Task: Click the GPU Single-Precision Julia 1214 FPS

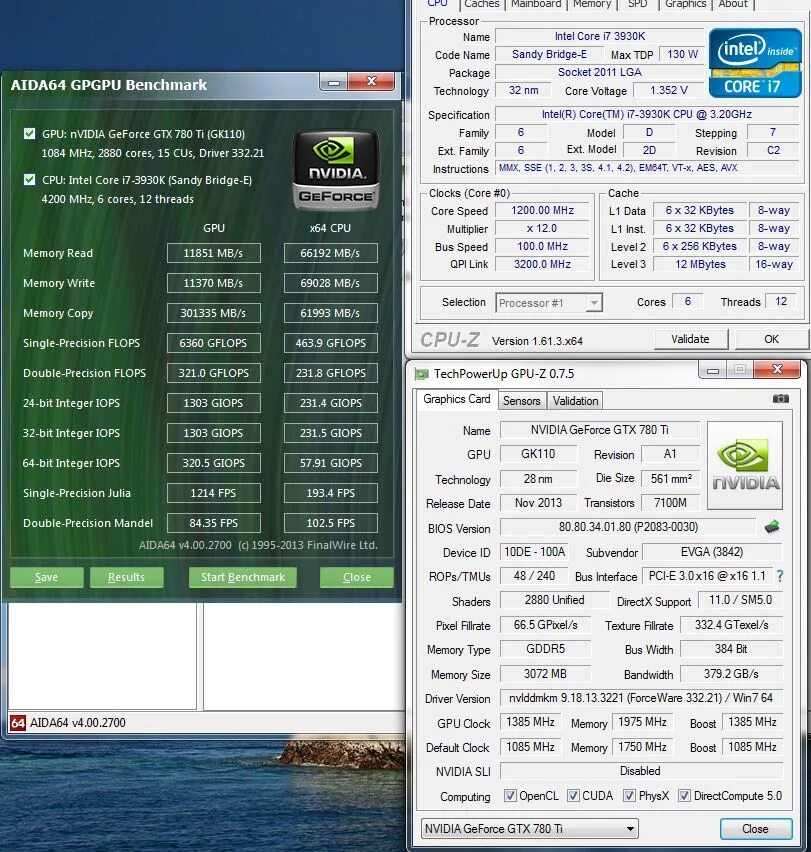Action: point(213,493)
